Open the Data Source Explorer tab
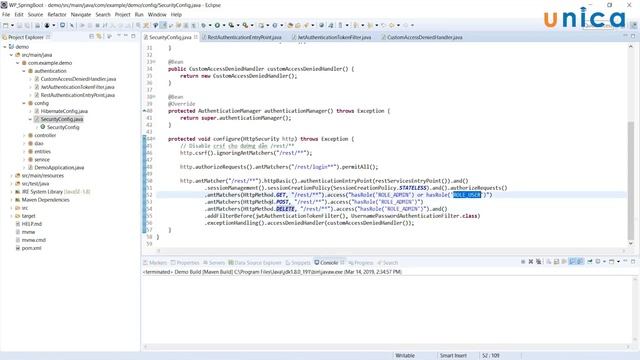The height and width of the screenshot is (360, 640). point(255,262)
